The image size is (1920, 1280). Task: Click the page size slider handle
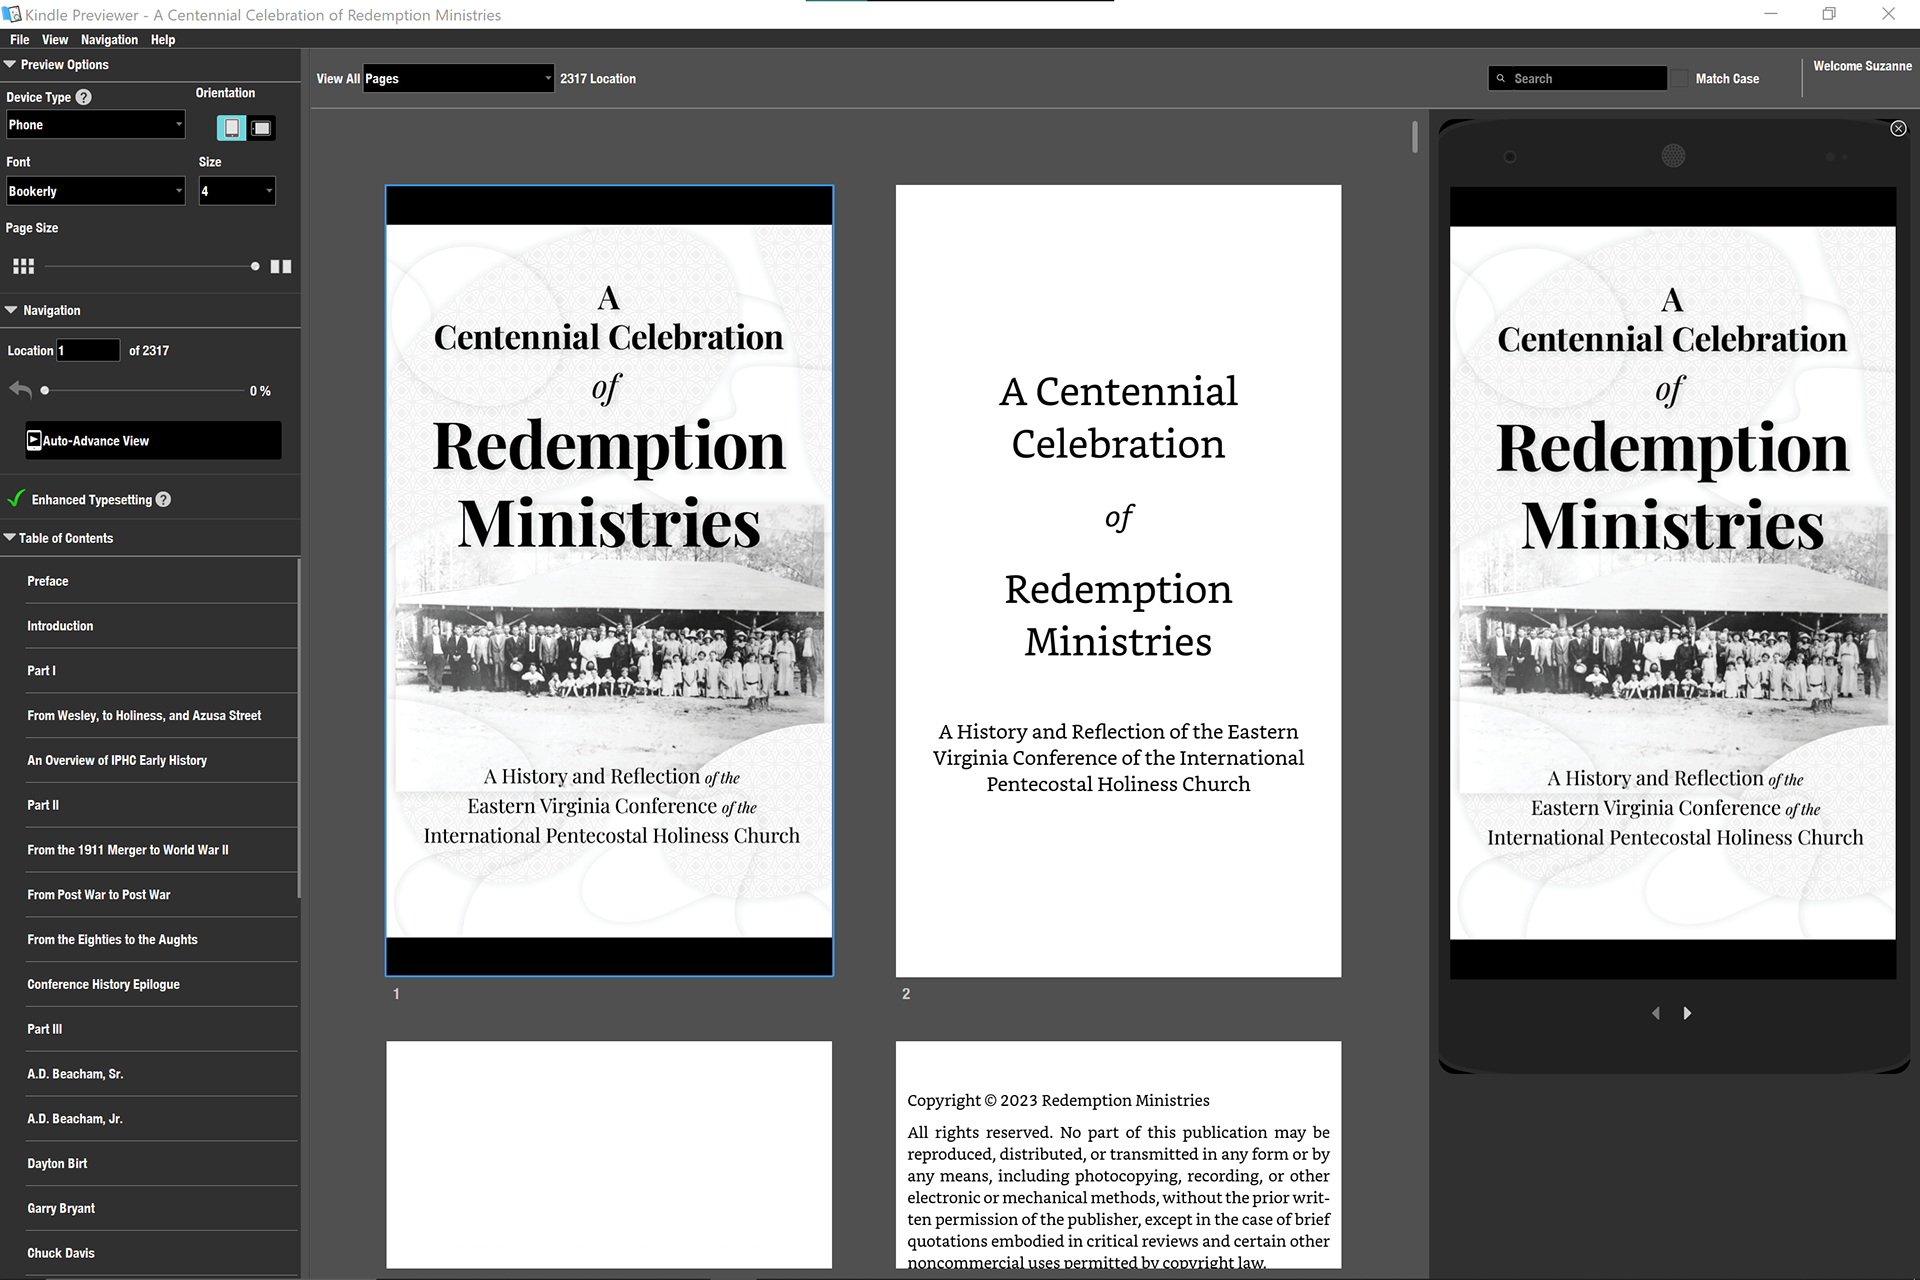[255, 266]
